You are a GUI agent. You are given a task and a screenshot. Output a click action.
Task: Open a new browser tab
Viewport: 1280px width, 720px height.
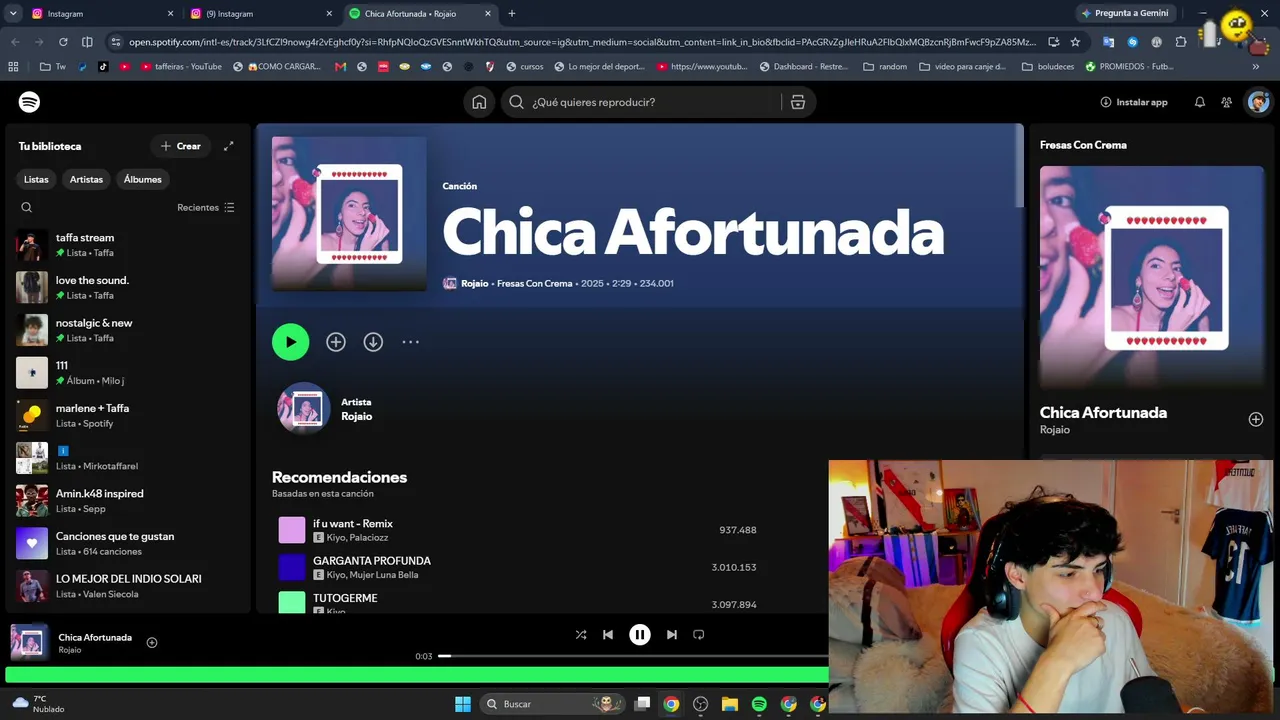coord(512,14)
